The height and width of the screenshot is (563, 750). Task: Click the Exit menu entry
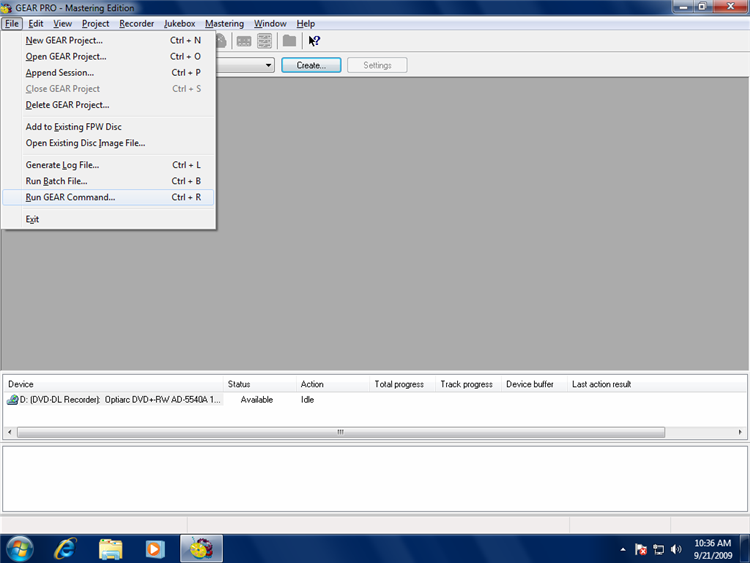click(x=33, y=219)
